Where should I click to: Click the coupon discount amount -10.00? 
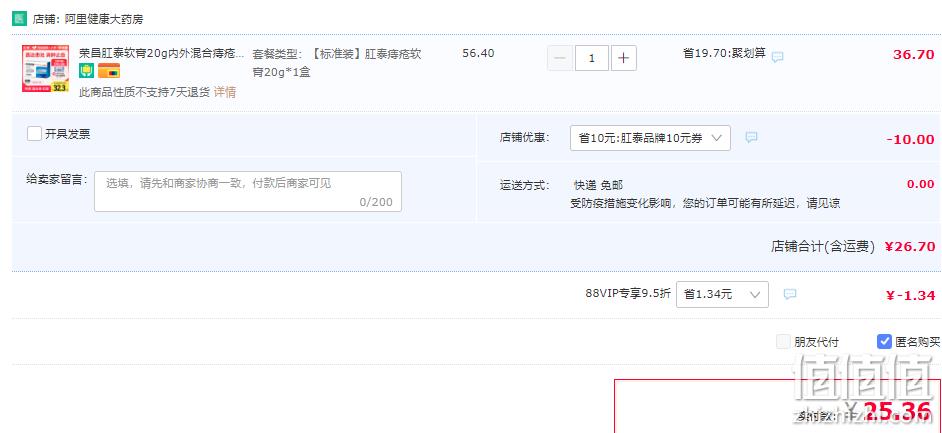coord(910,139)
